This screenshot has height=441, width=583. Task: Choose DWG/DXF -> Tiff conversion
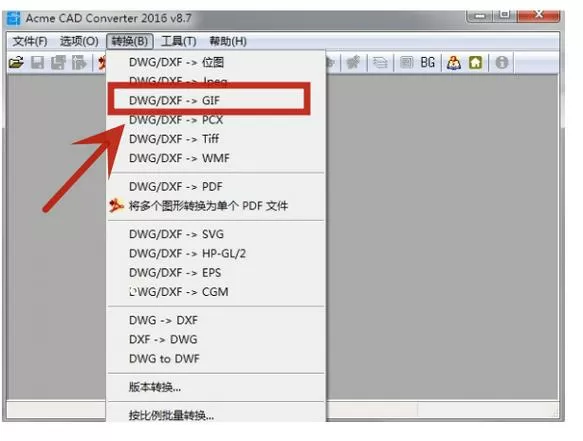[x=216, y=139]
